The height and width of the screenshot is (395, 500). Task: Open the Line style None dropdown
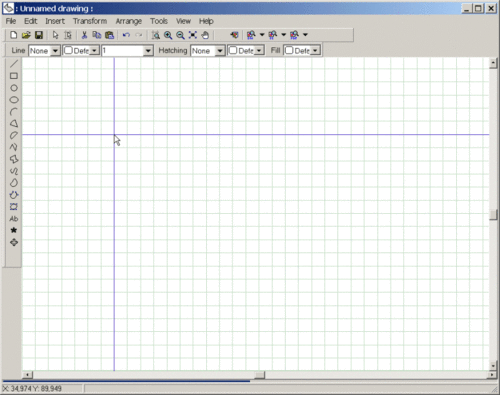(x=55, y=51)
